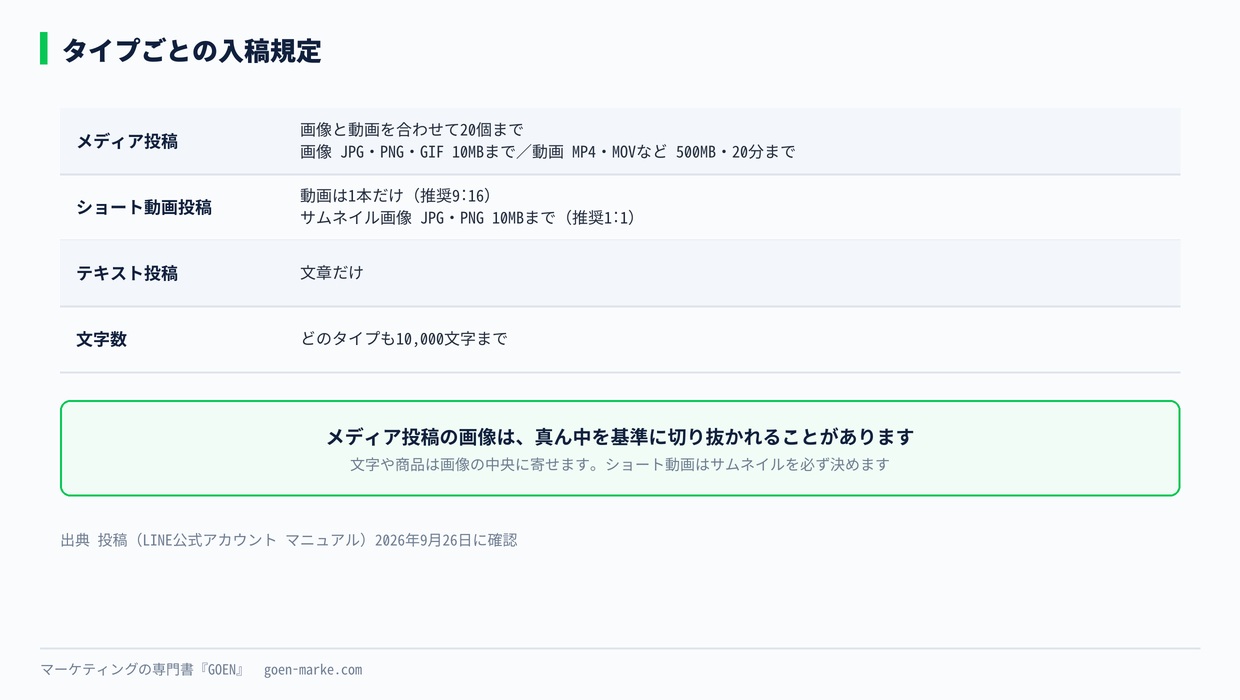Open the goen-marke.com footer link
This screenshot has height=700, width=1240.
(313, 670)
